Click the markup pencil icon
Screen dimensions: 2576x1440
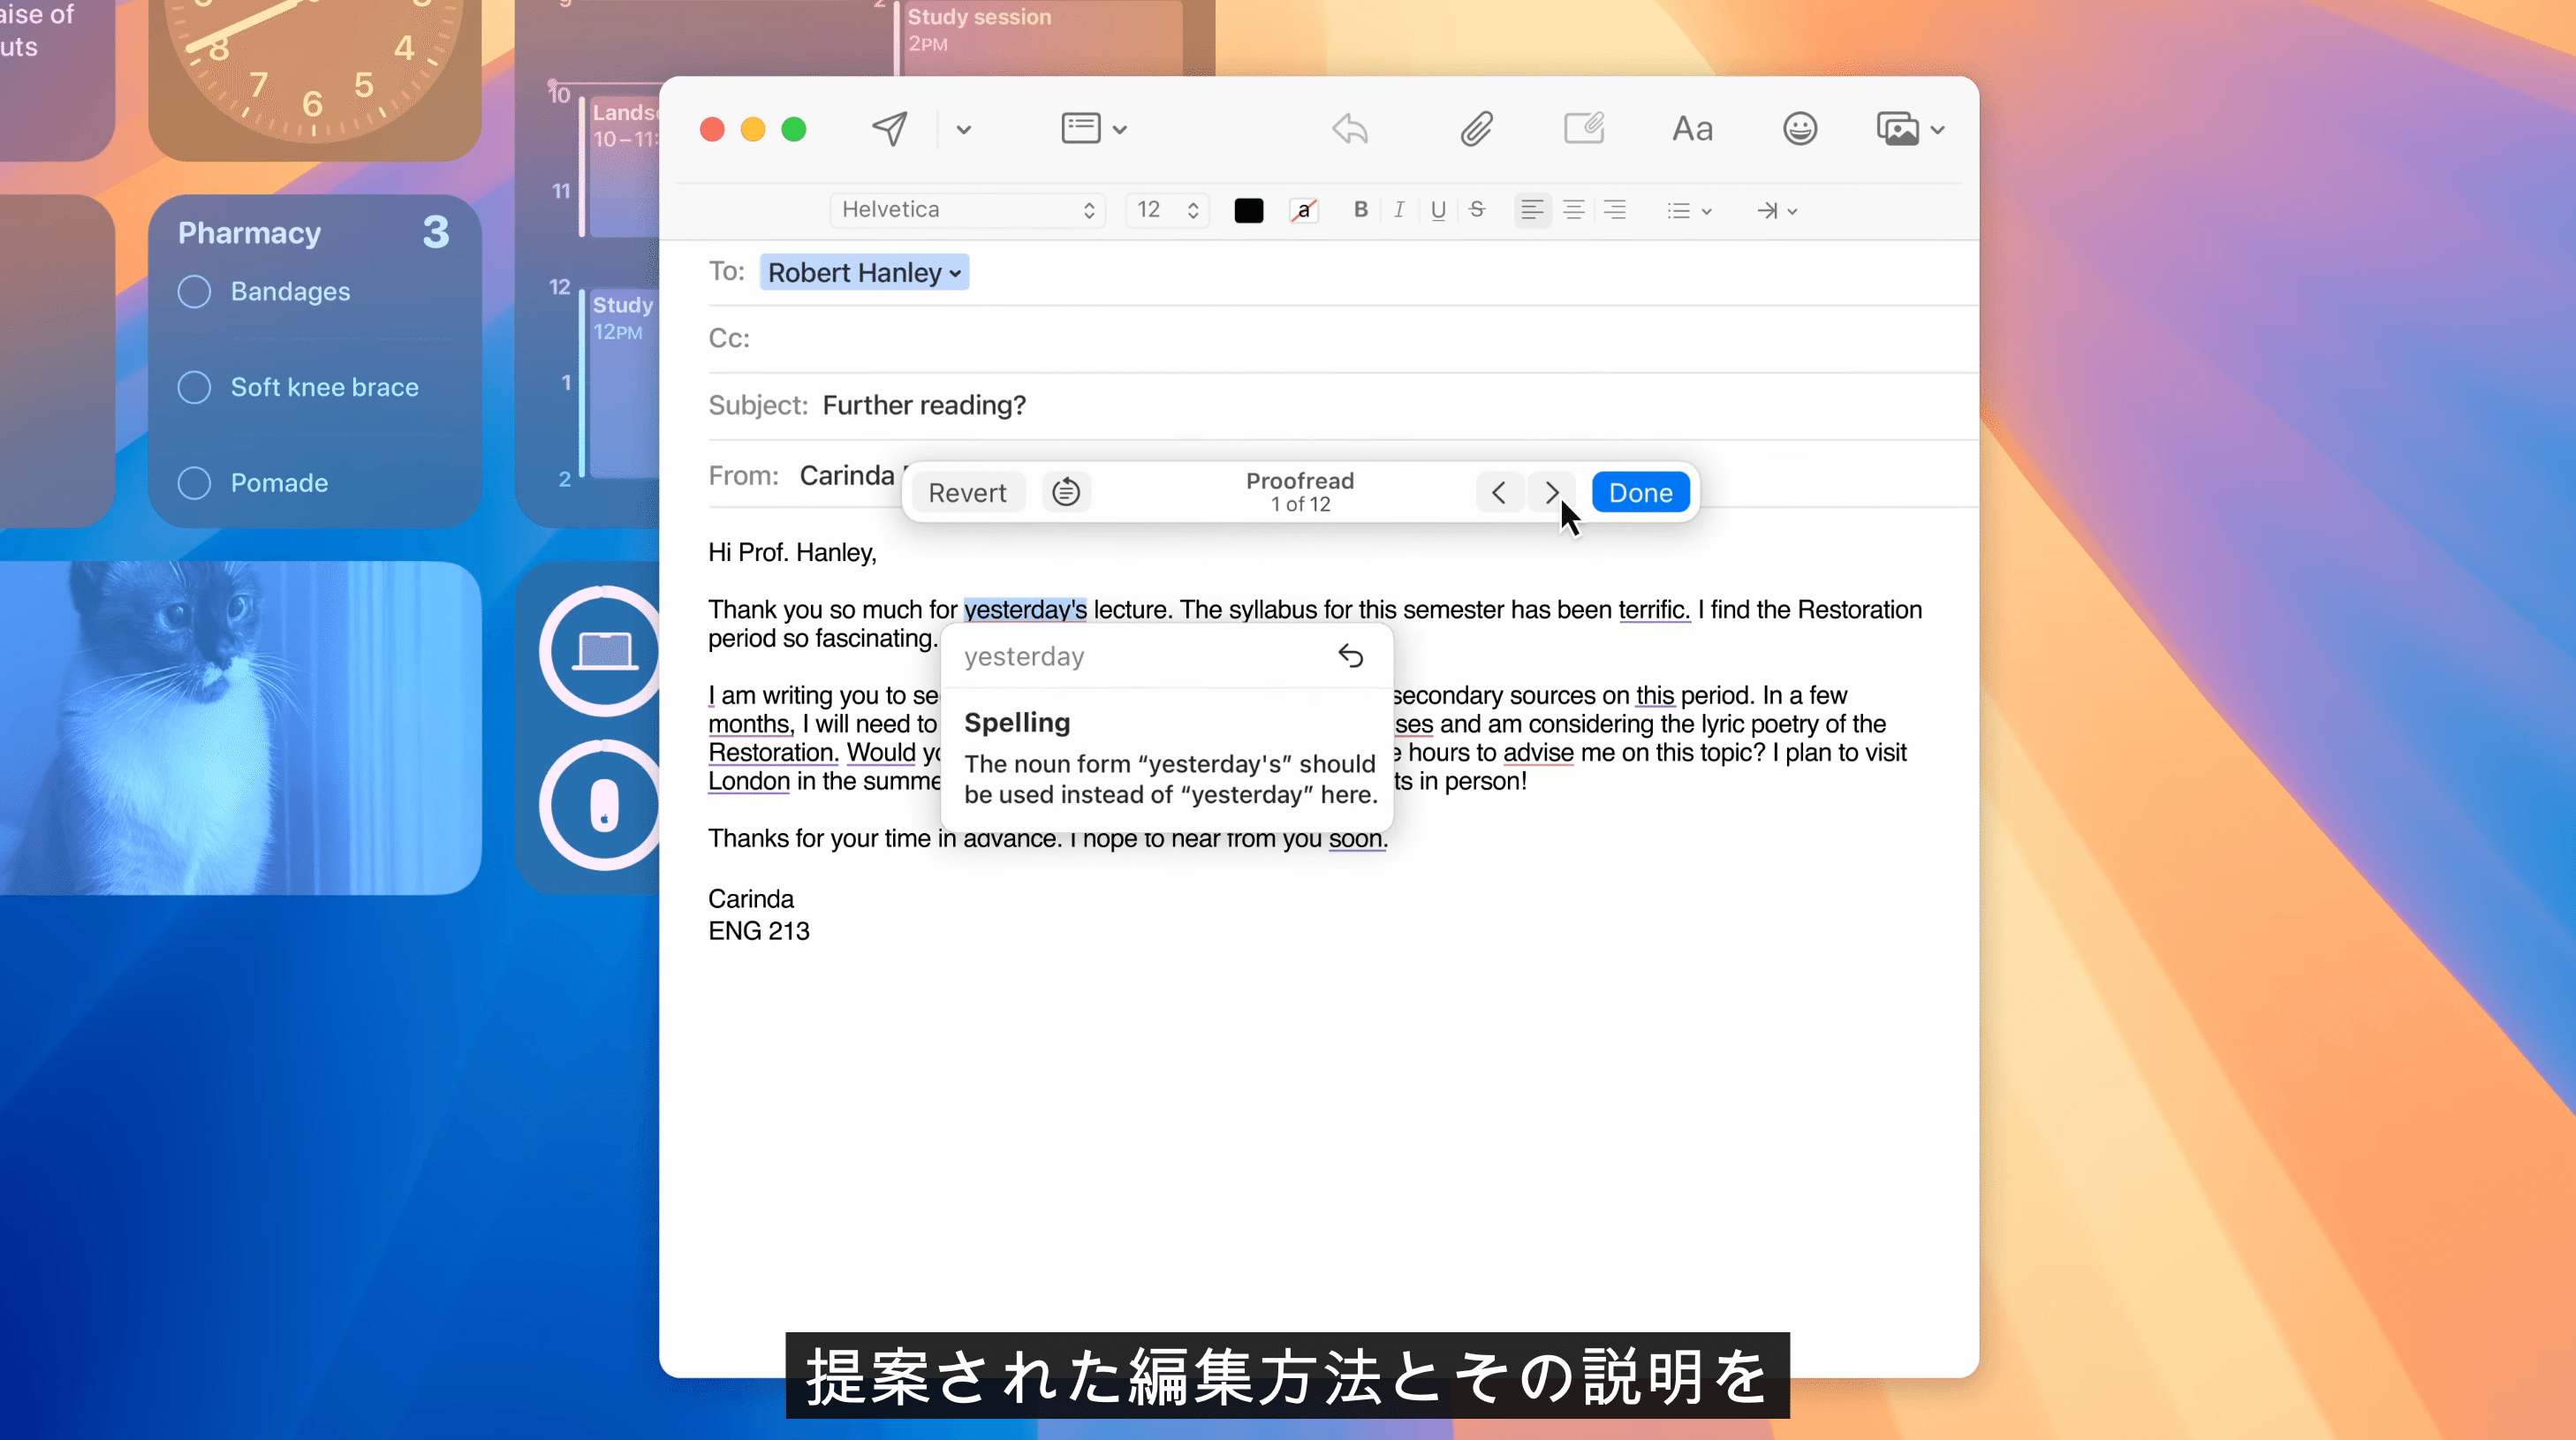[1584, 129]
